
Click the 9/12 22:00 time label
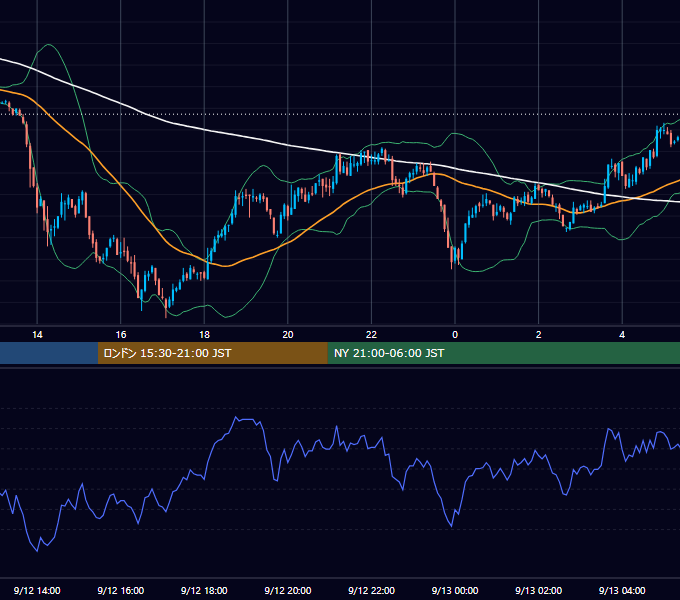371,590
